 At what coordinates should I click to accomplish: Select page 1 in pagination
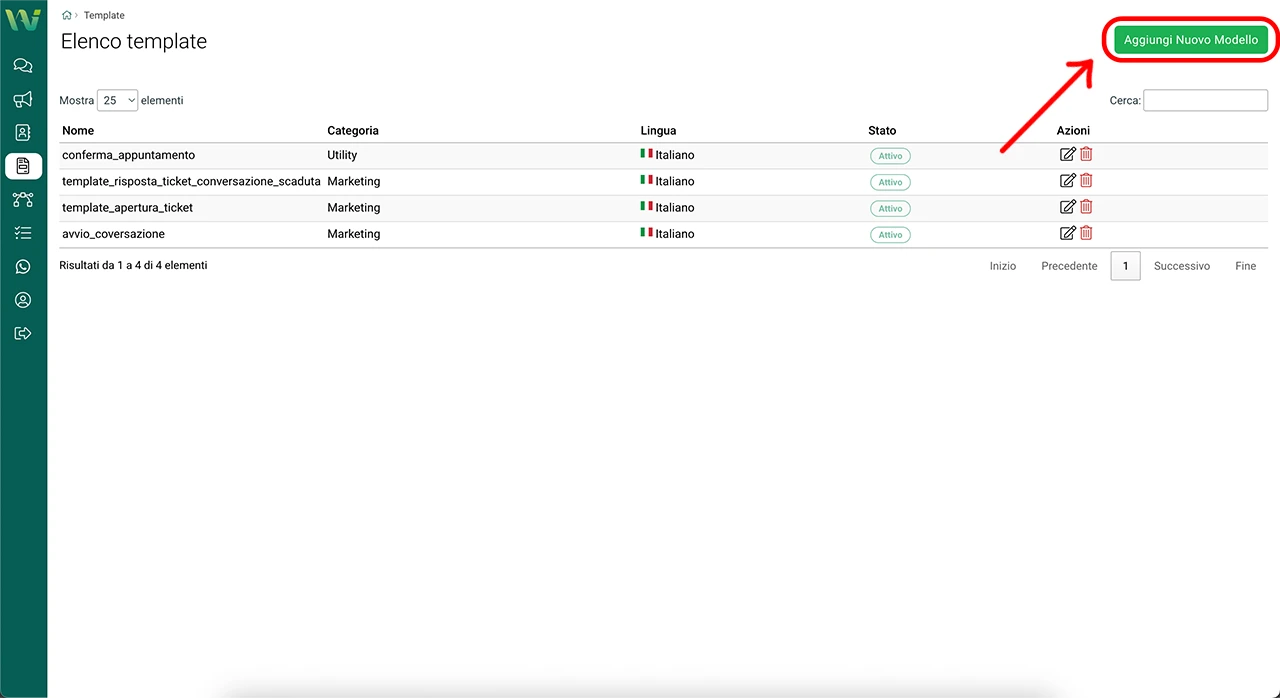pyautogui.click(x=1126, y=266)
